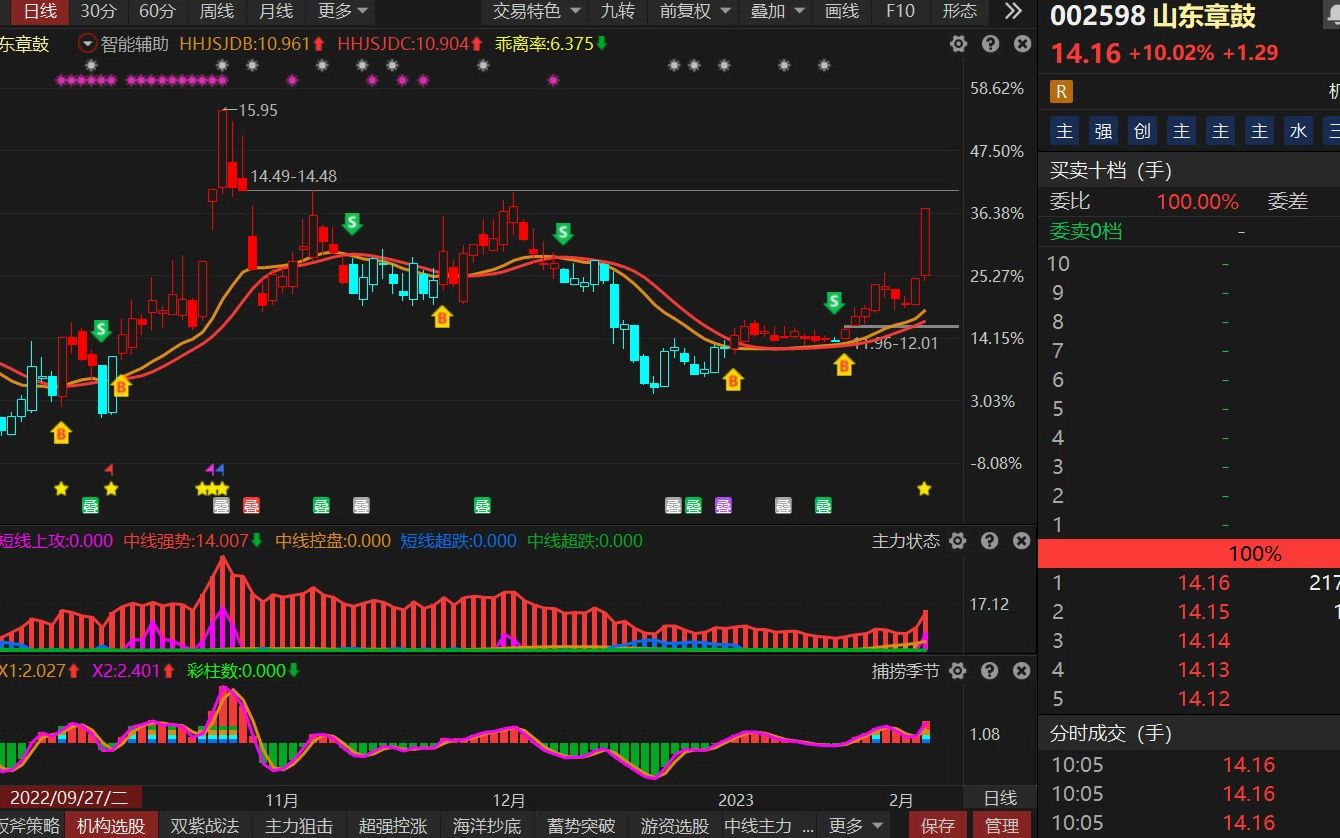Close the 捕捞季节 sub-panel

point(1021,671)
